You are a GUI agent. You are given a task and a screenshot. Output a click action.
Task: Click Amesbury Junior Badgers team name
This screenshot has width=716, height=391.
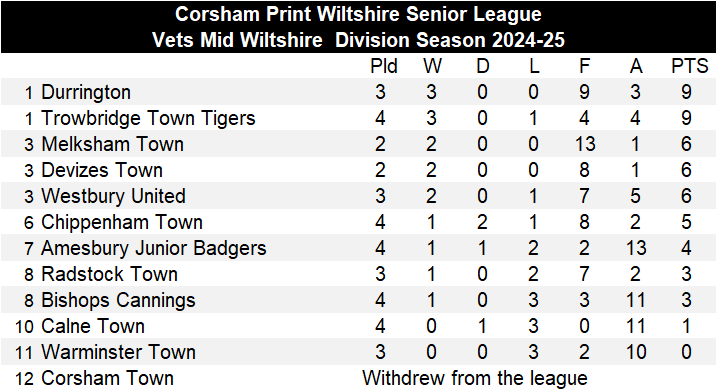(153, 248)
